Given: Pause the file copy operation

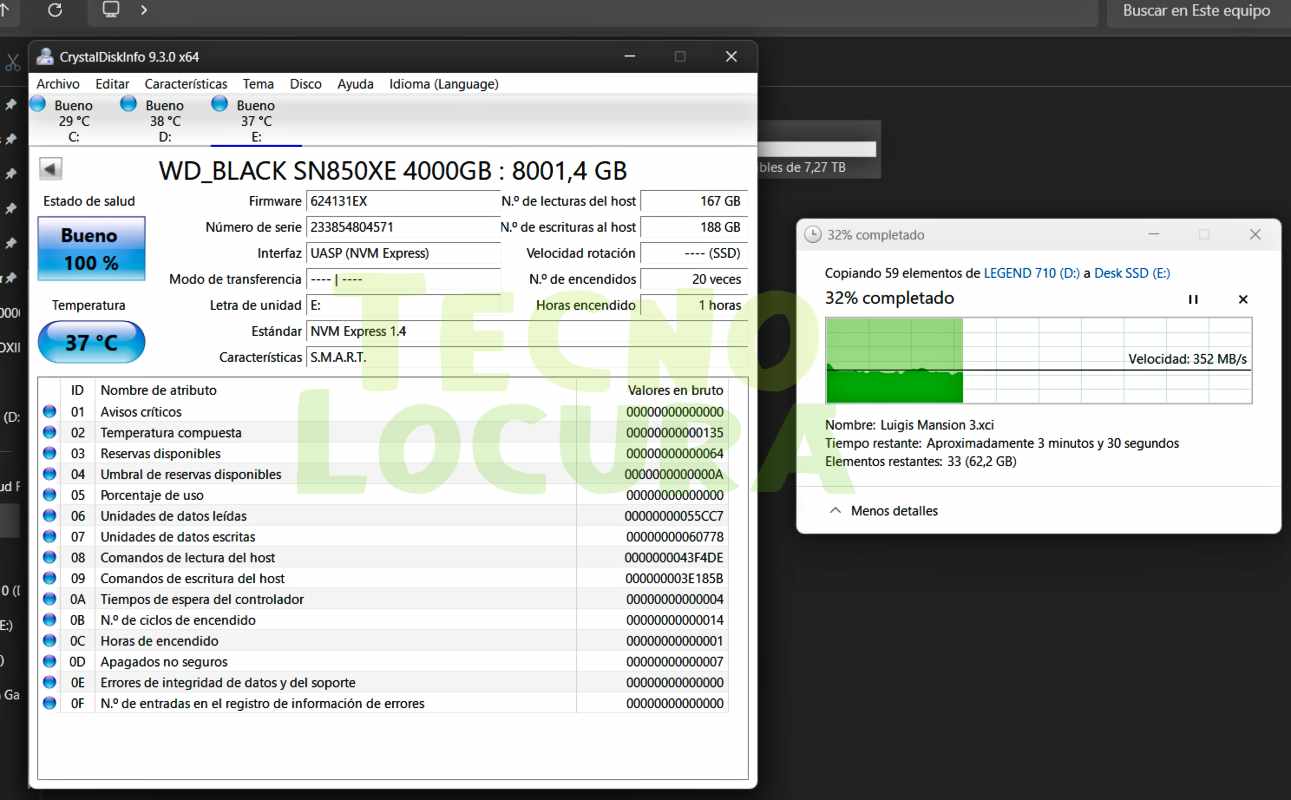Looking at the screenshot, I should [x=1193, y=299].
